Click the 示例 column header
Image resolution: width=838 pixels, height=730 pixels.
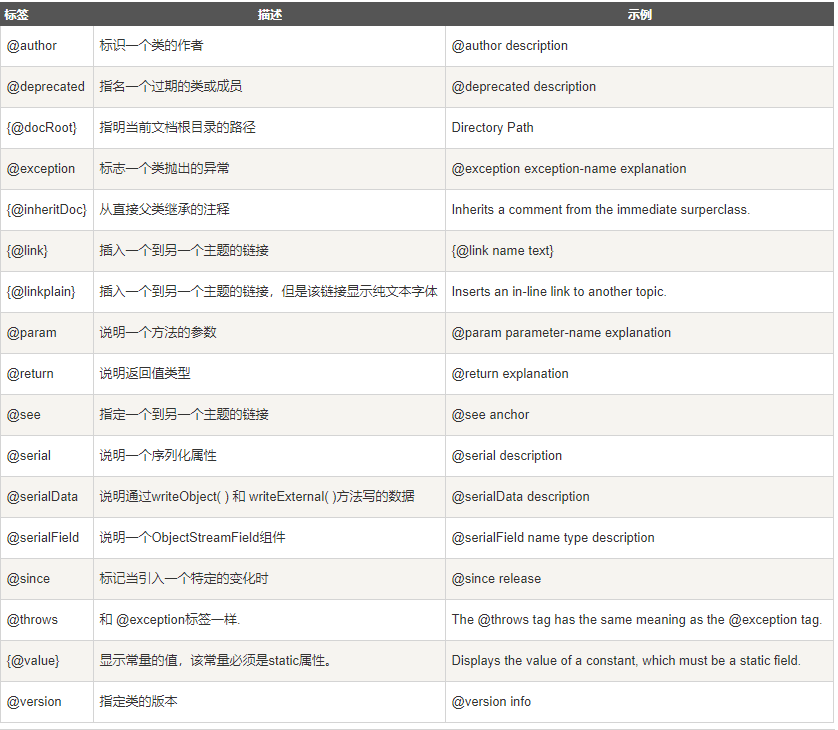point(641,13)
